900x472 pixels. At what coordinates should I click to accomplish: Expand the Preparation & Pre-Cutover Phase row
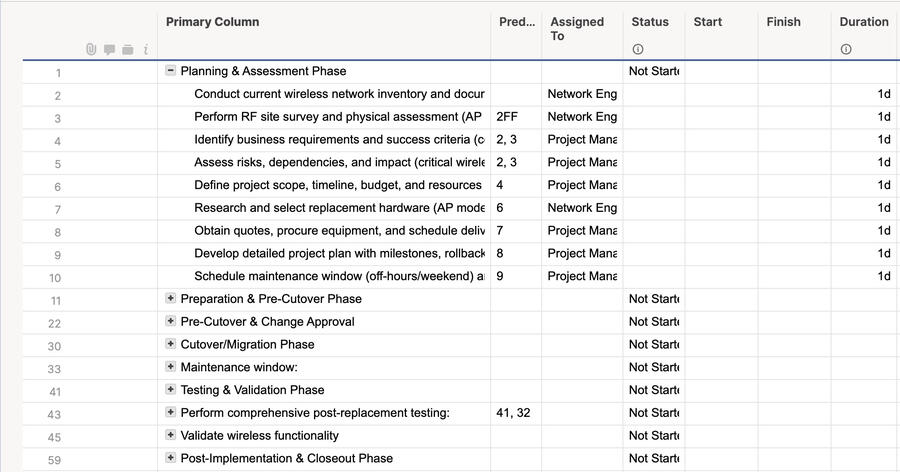coord(171,298)
